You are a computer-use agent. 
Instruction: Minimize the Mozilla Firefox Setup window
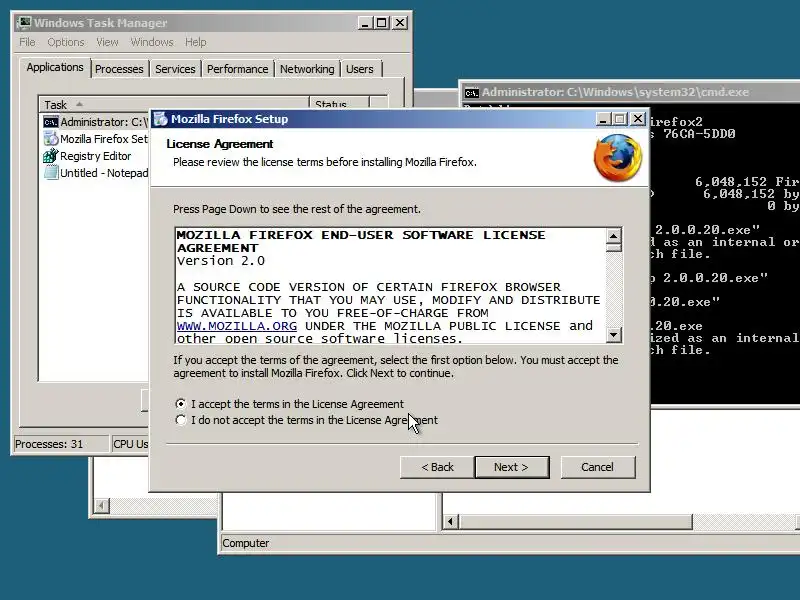[x=603, y=119]
